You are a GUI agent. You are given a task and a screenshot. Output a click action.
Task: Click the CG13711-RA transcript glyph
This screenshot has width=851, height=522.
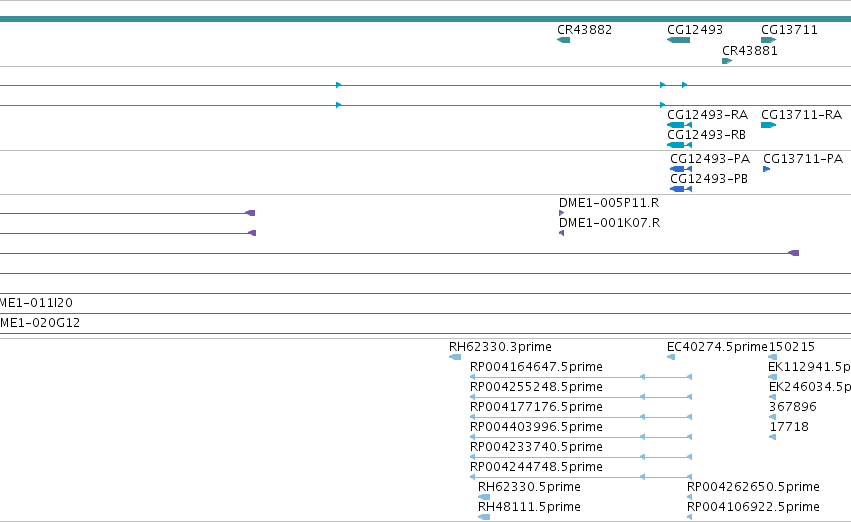point(769,125)
